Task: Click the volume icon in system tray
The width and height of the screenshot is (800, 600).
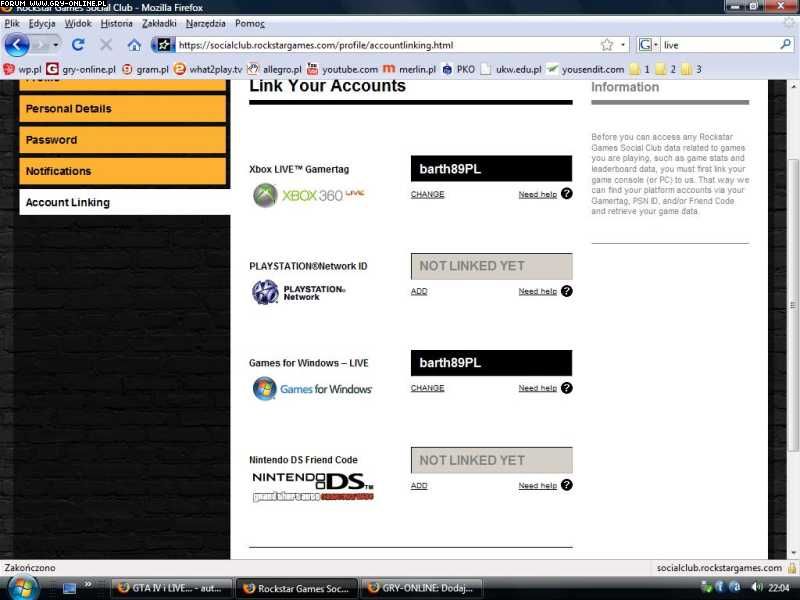Action: 757,587
